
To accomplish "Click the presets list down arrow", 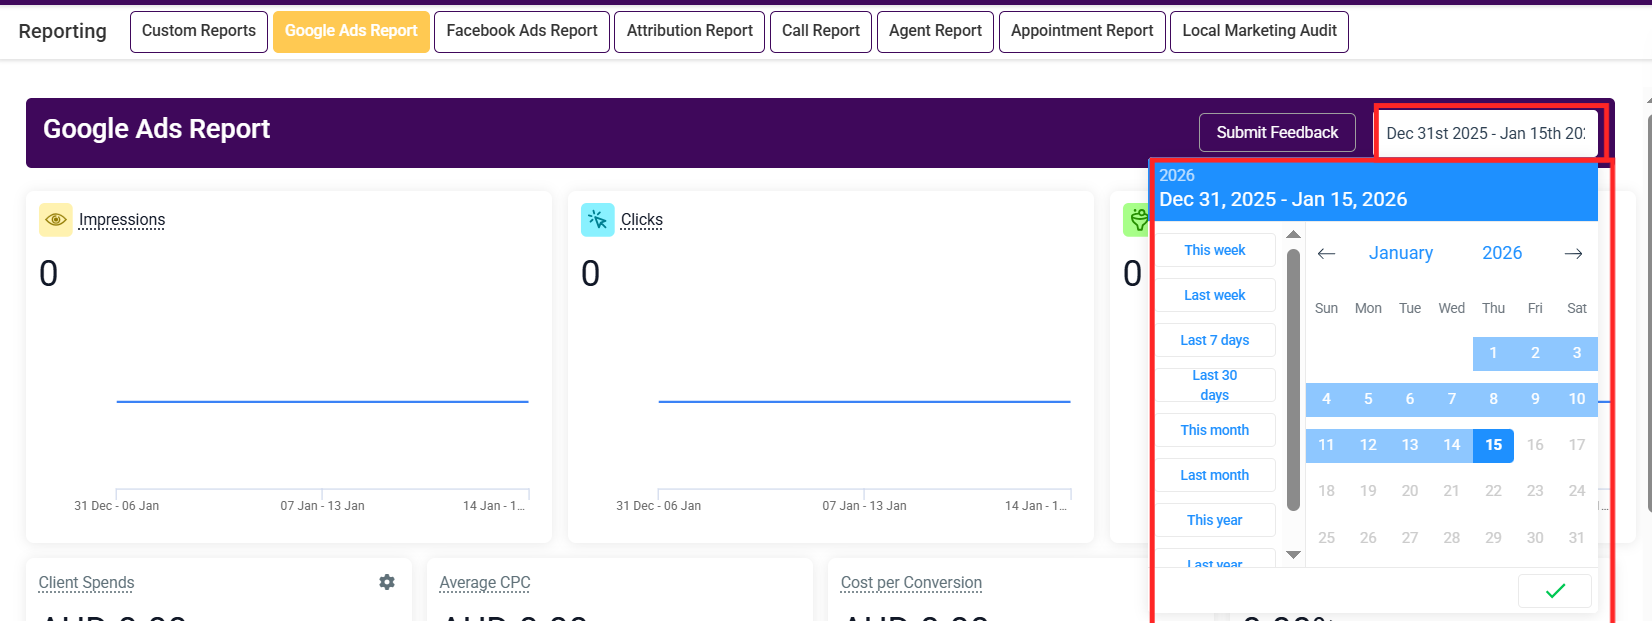I will point(1293,555).
